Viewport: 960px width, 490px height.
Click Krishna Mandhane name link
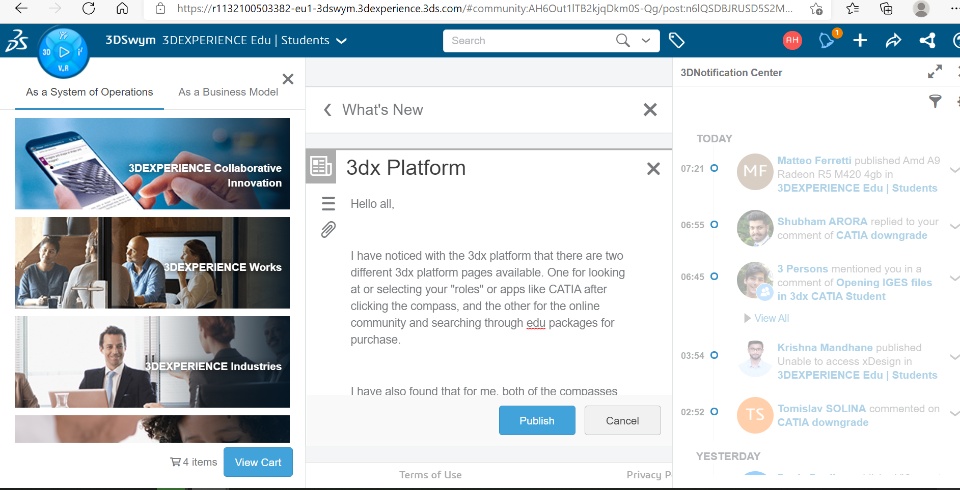coord(827,347)
